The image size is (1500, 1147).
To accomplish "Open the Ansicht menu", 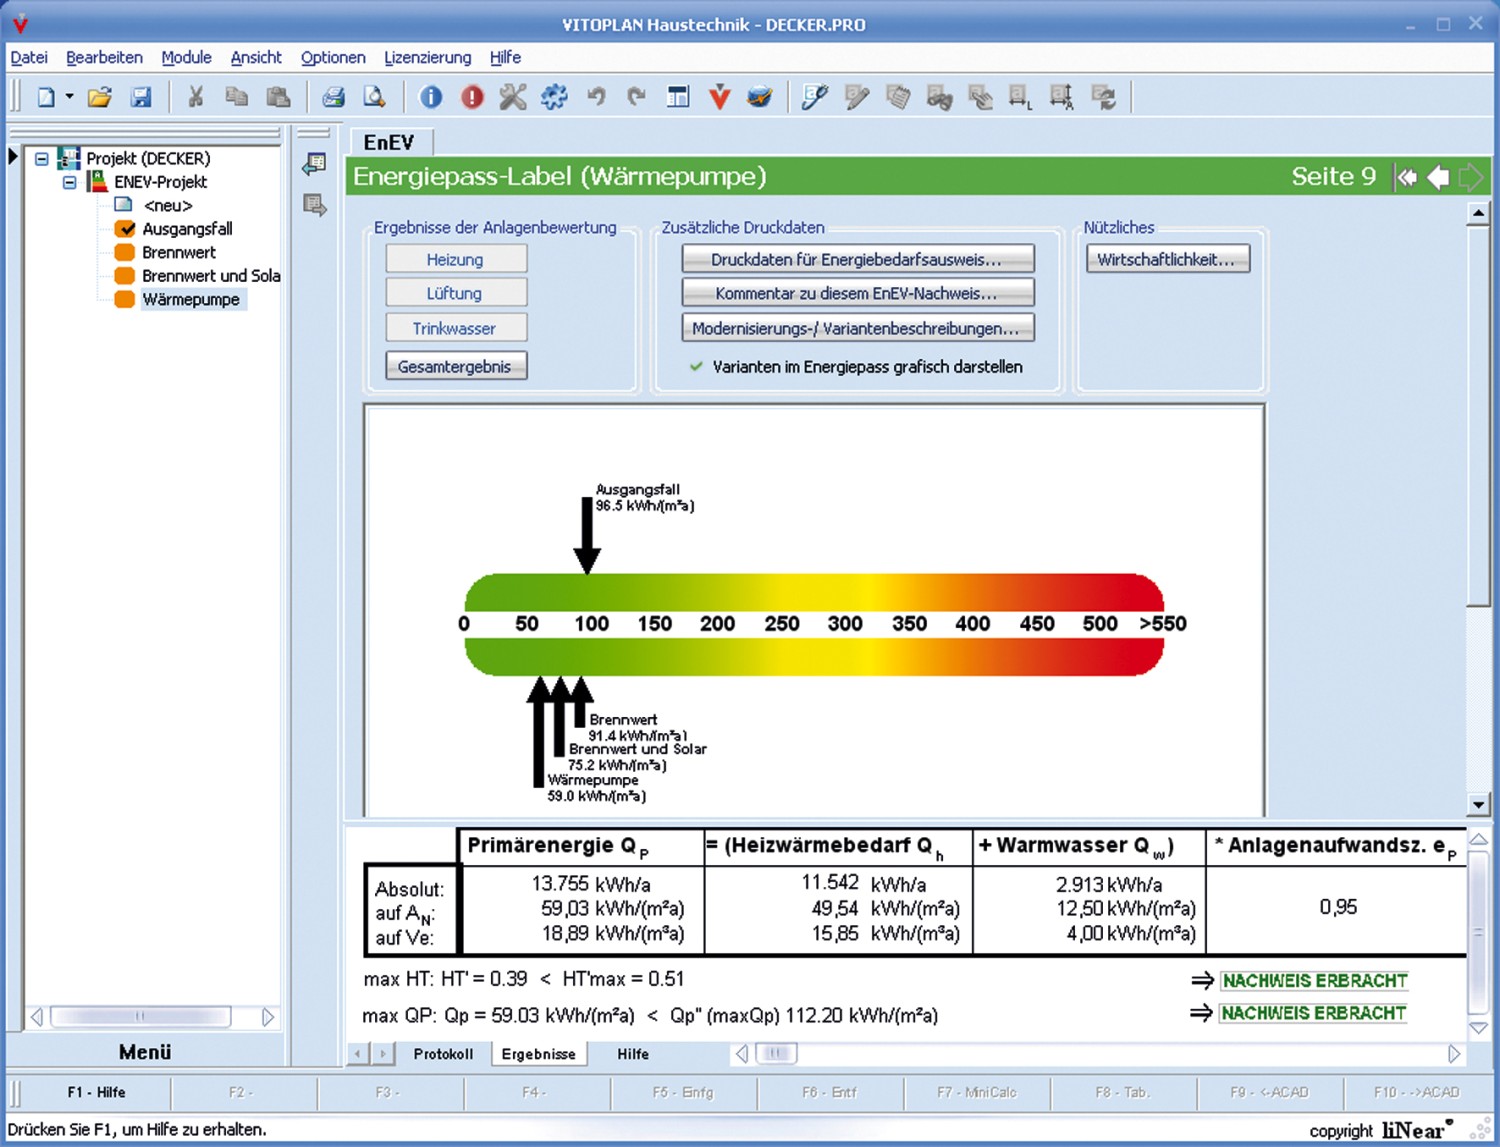I will coord(256,57).
